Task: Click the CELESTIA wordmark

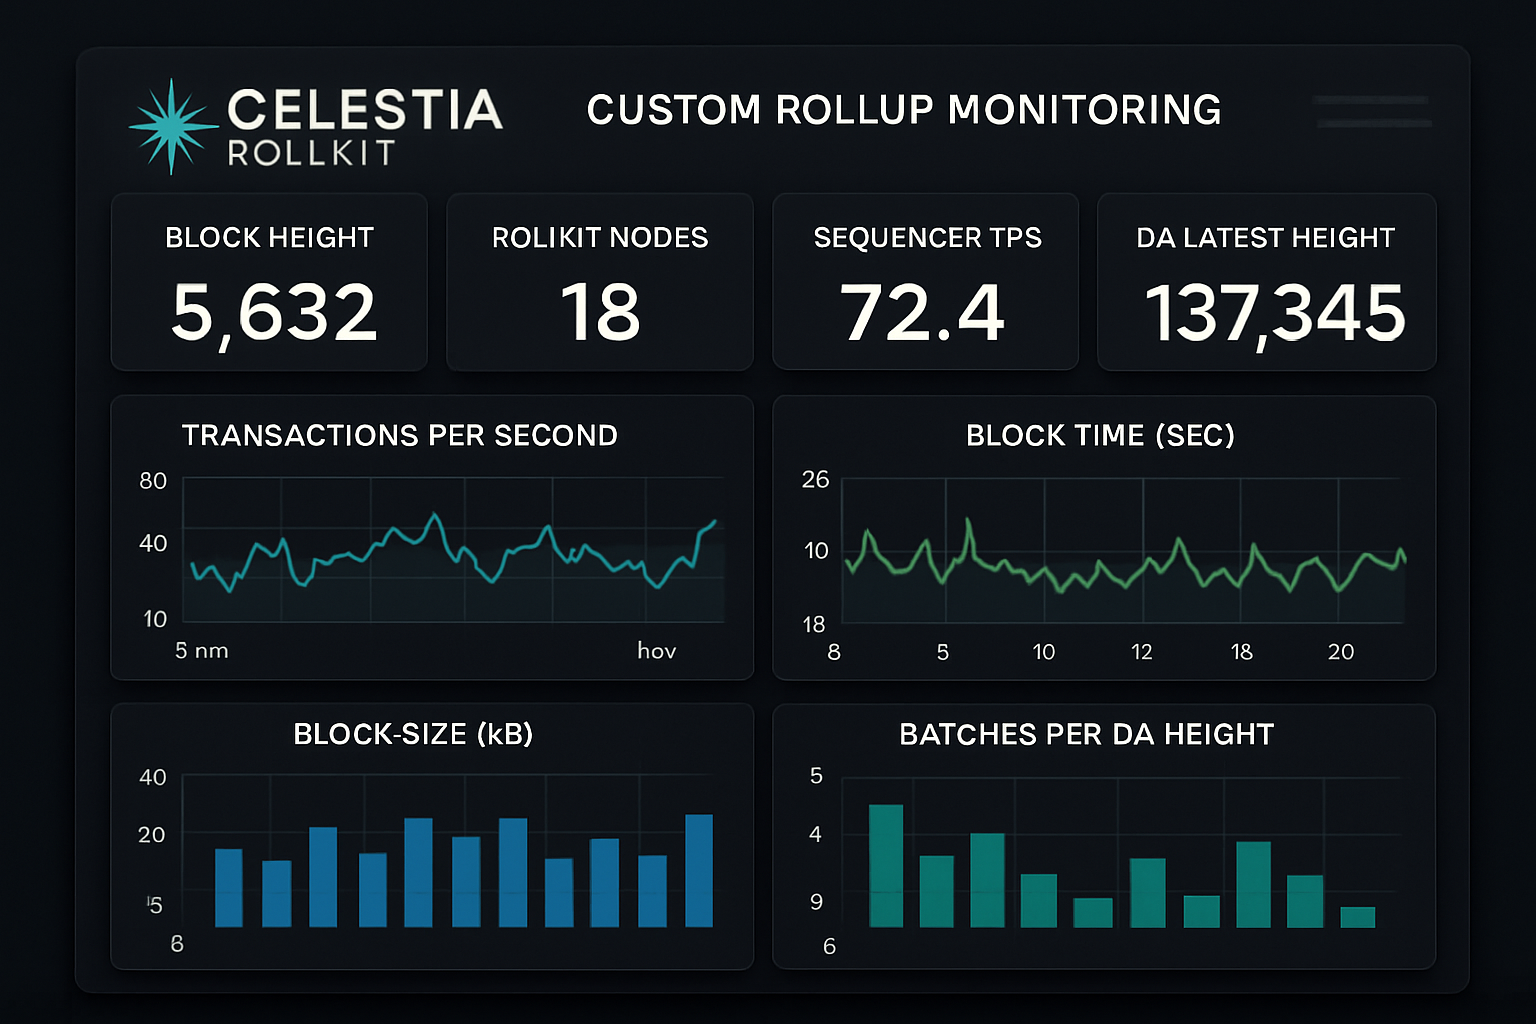Action: [366, 110]
